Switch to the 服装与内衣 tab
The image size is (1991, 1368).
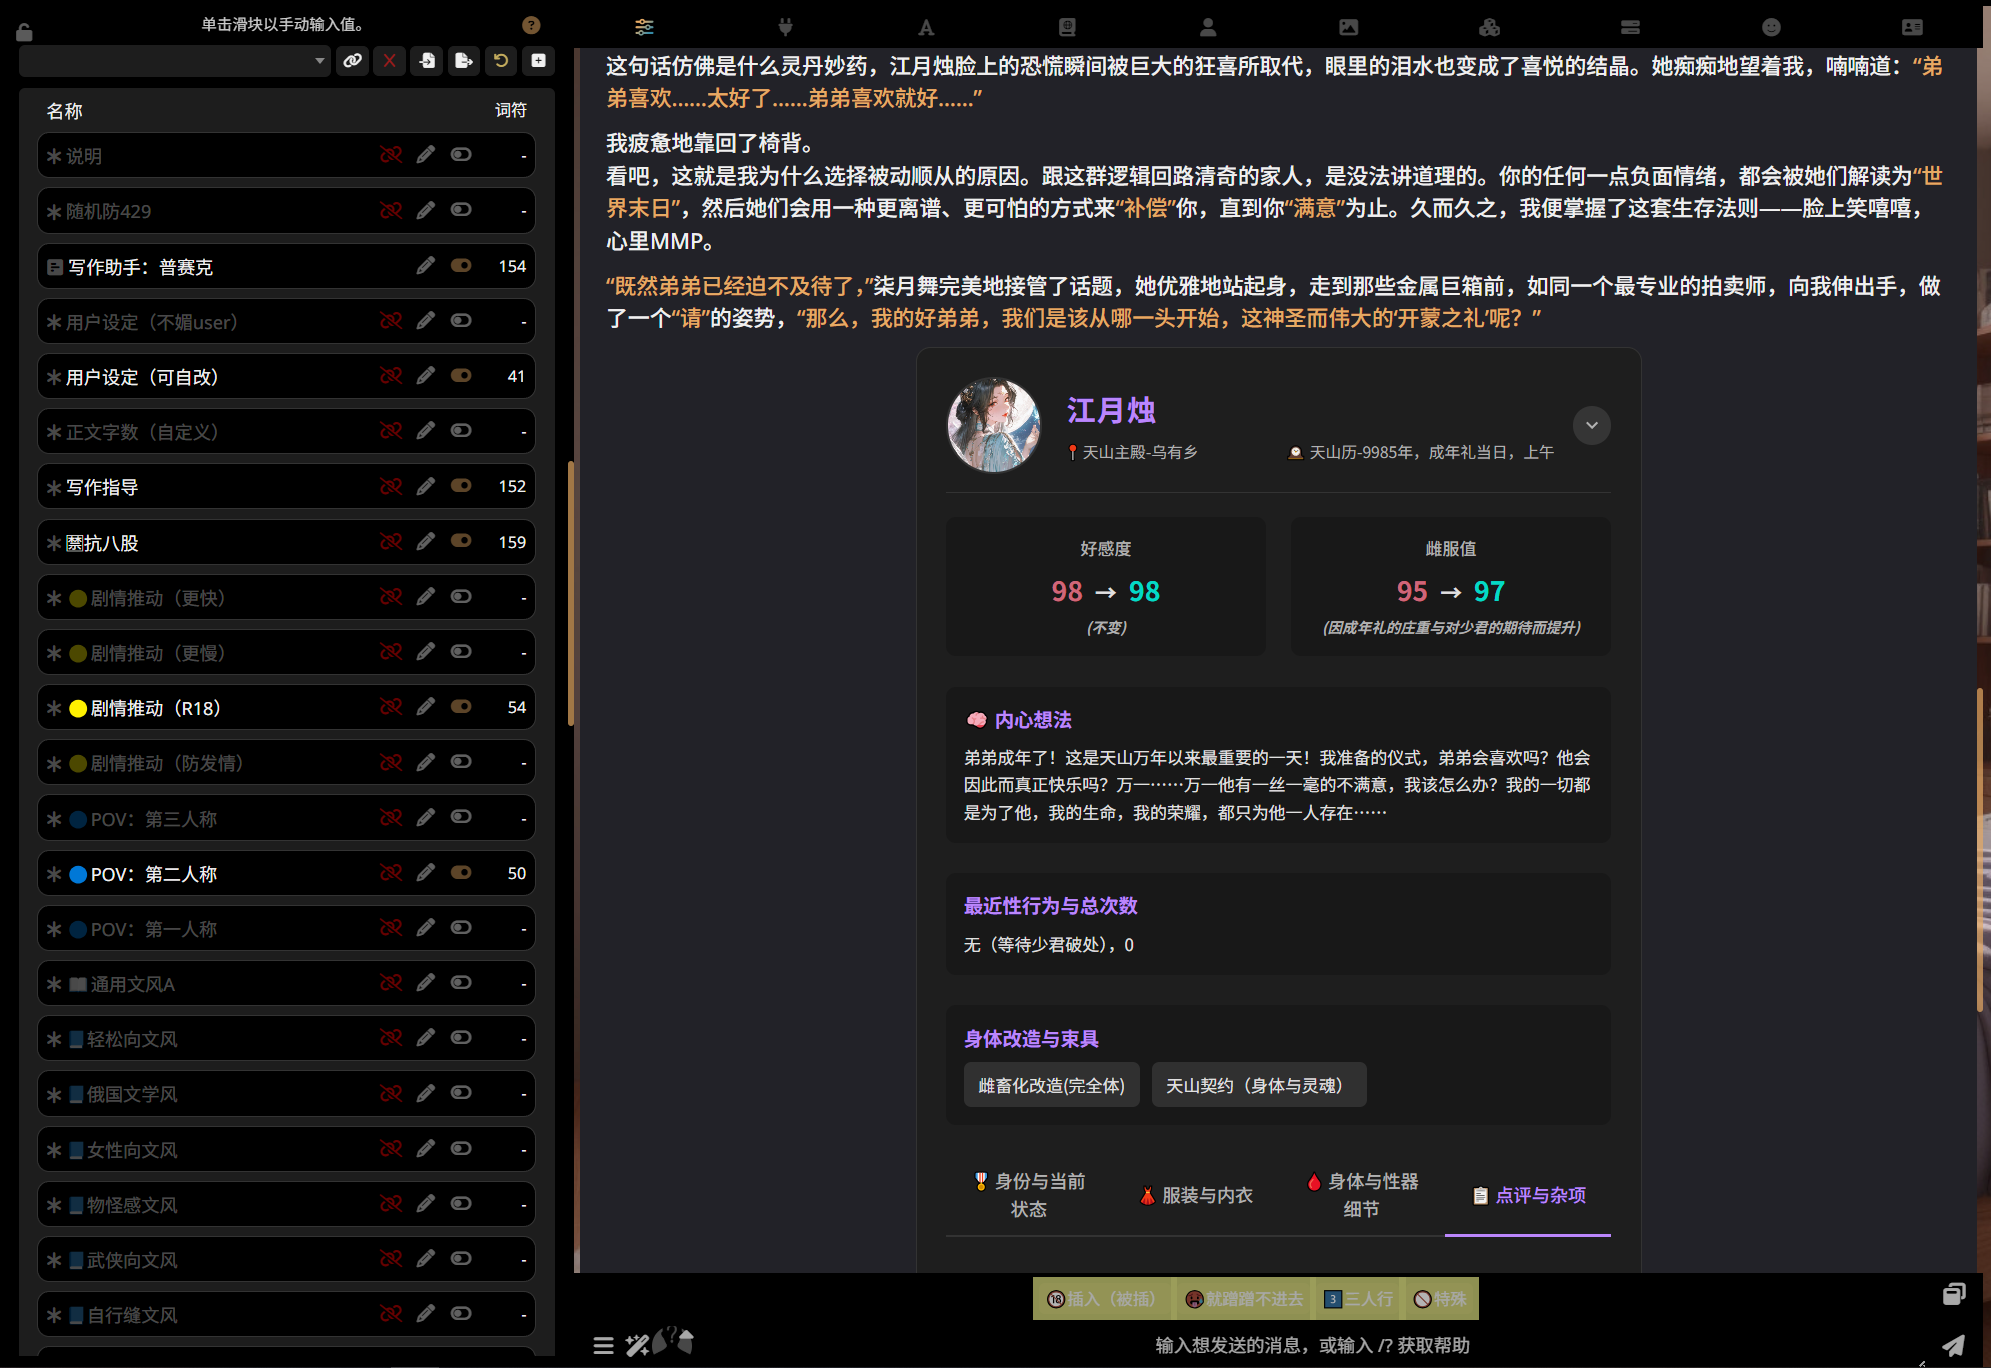(1196, 1196)
